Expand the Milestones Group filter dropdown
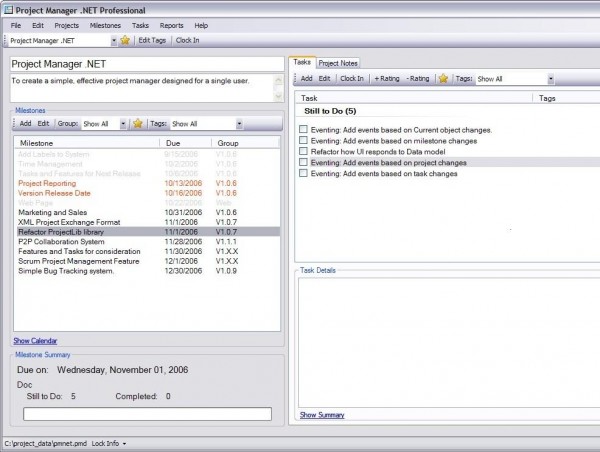Image resolution: width=600 pixels, height=452 pixels. pos(122,124)
